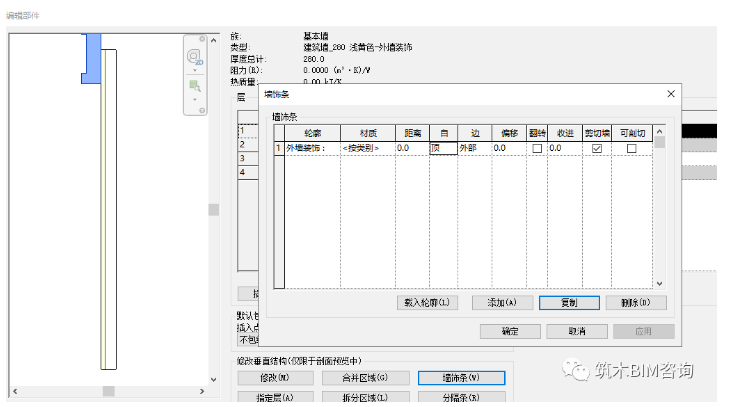Image resolution: width=733 pixels, height=407 pixels.
Task: Enable the 可剖切 checkbox for row 1
Action: click(x=632, y=149)
